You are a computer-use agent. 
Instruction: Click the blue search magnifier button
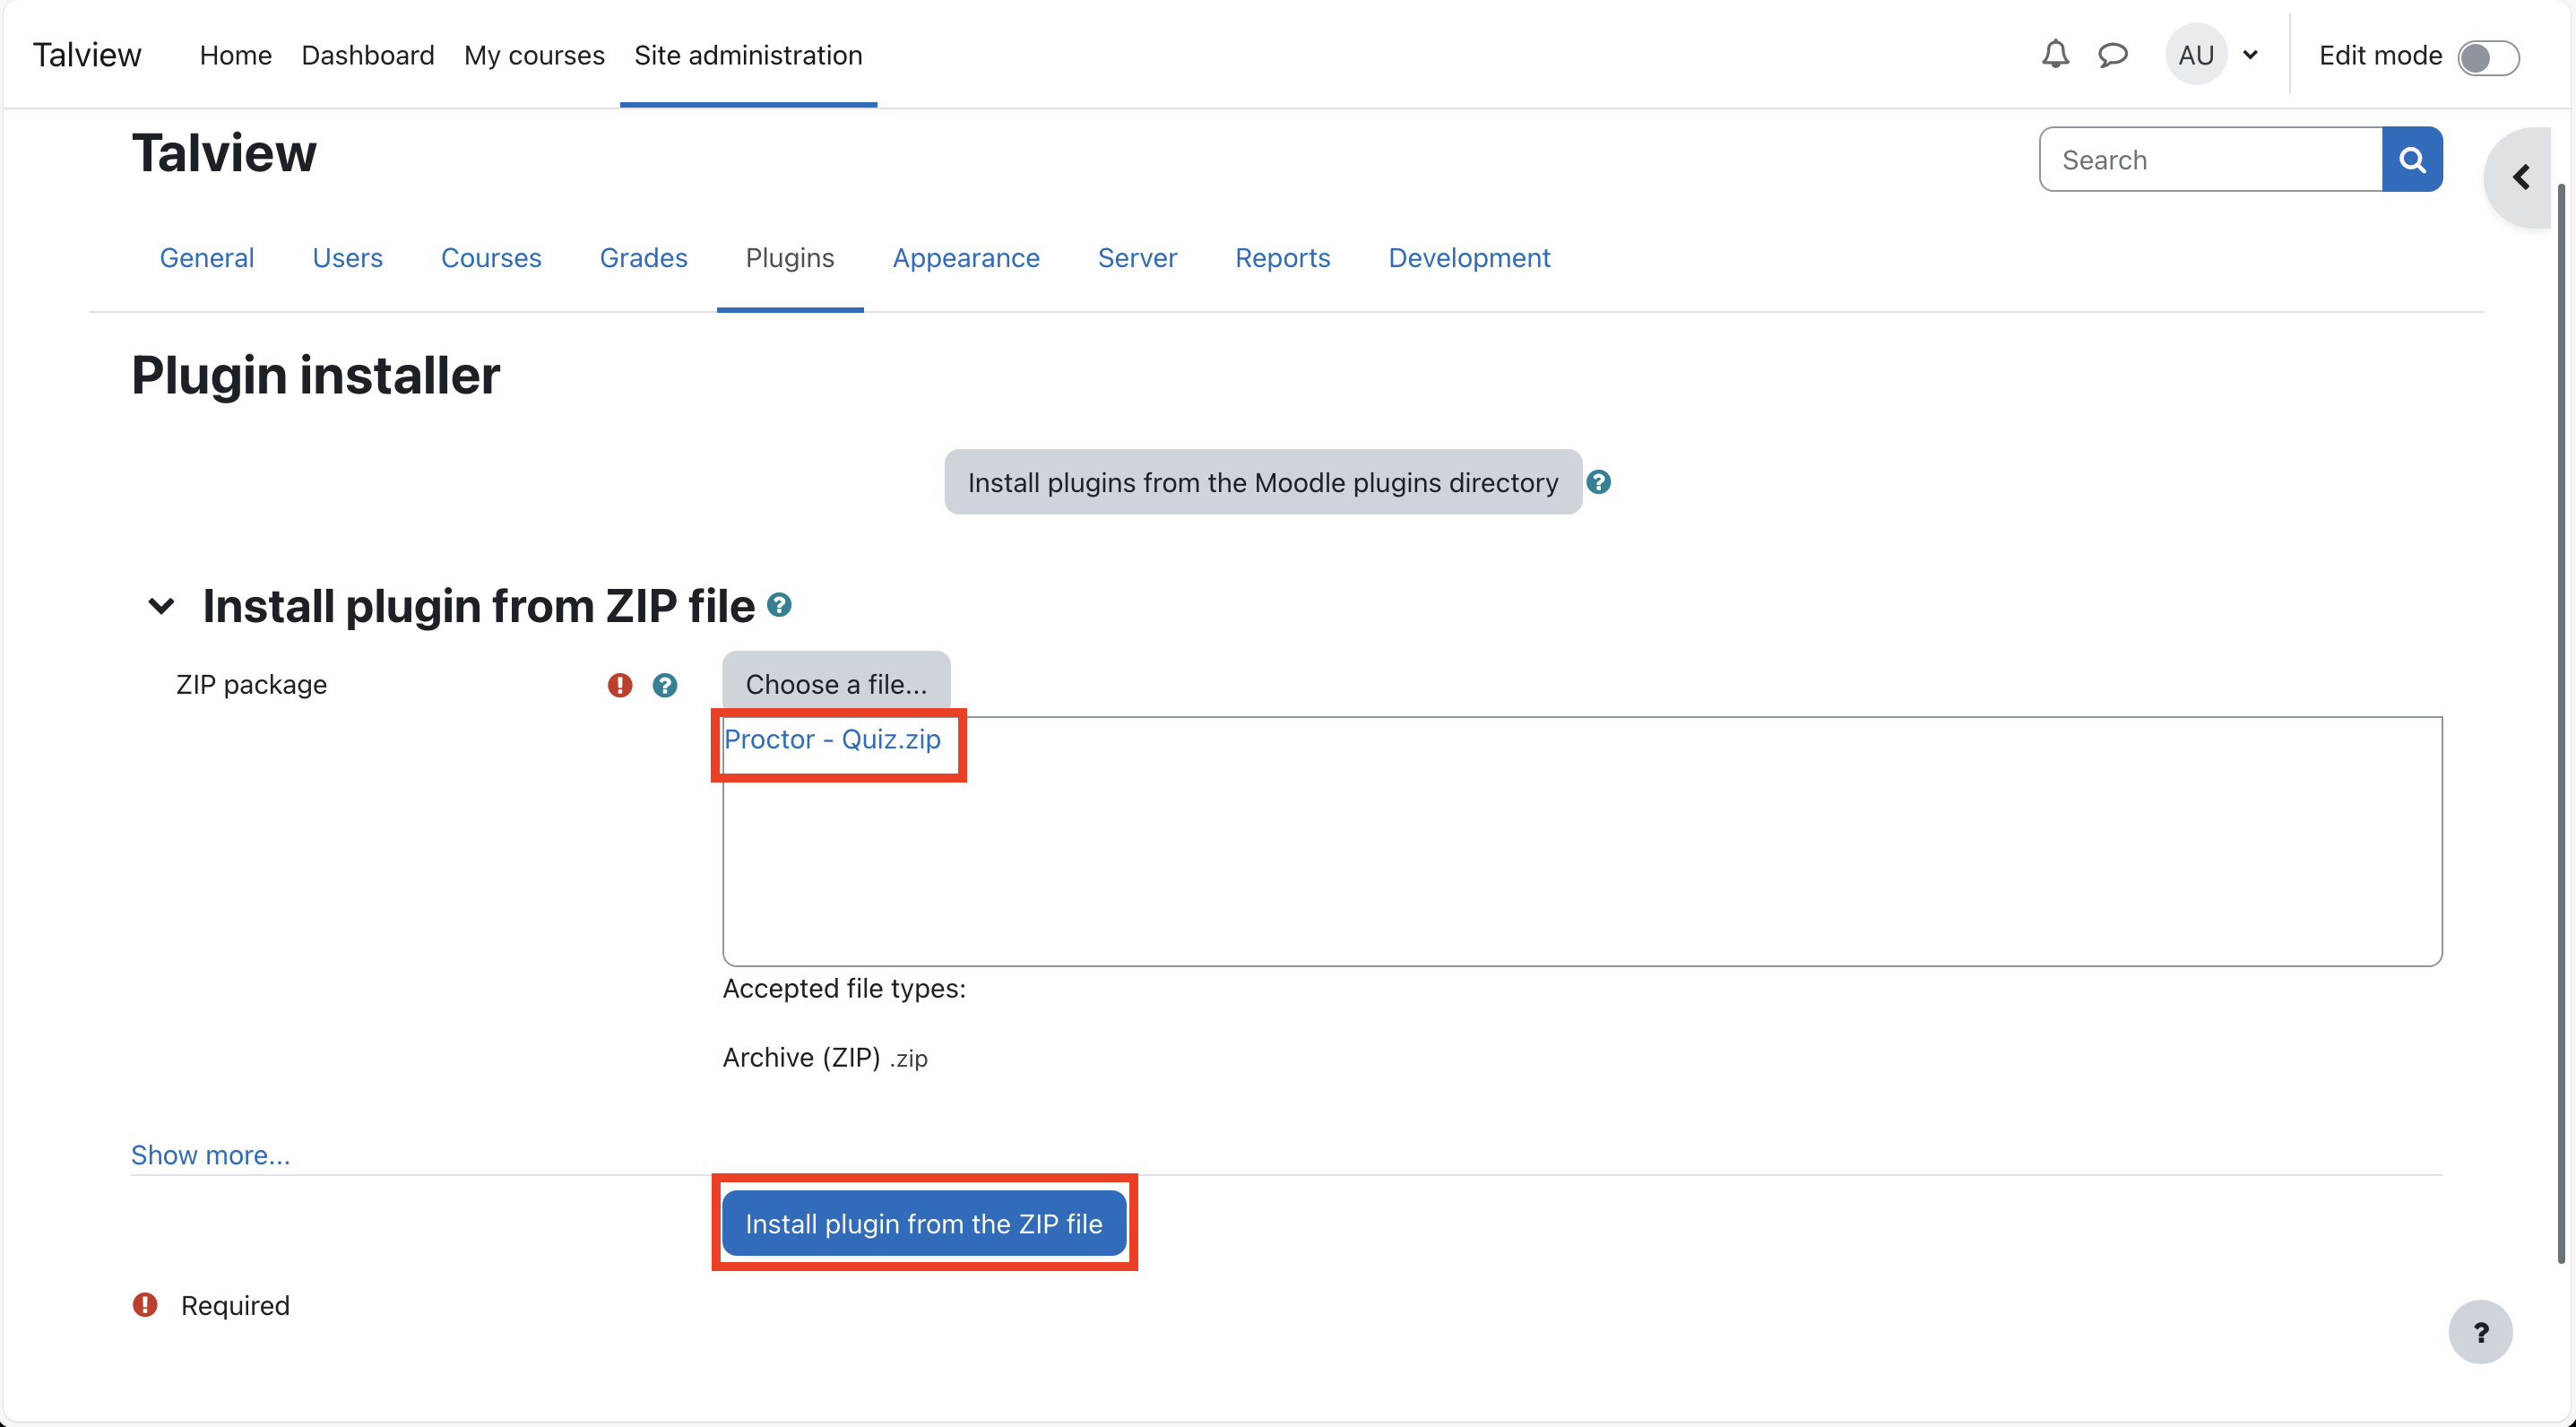point(2412,159)
